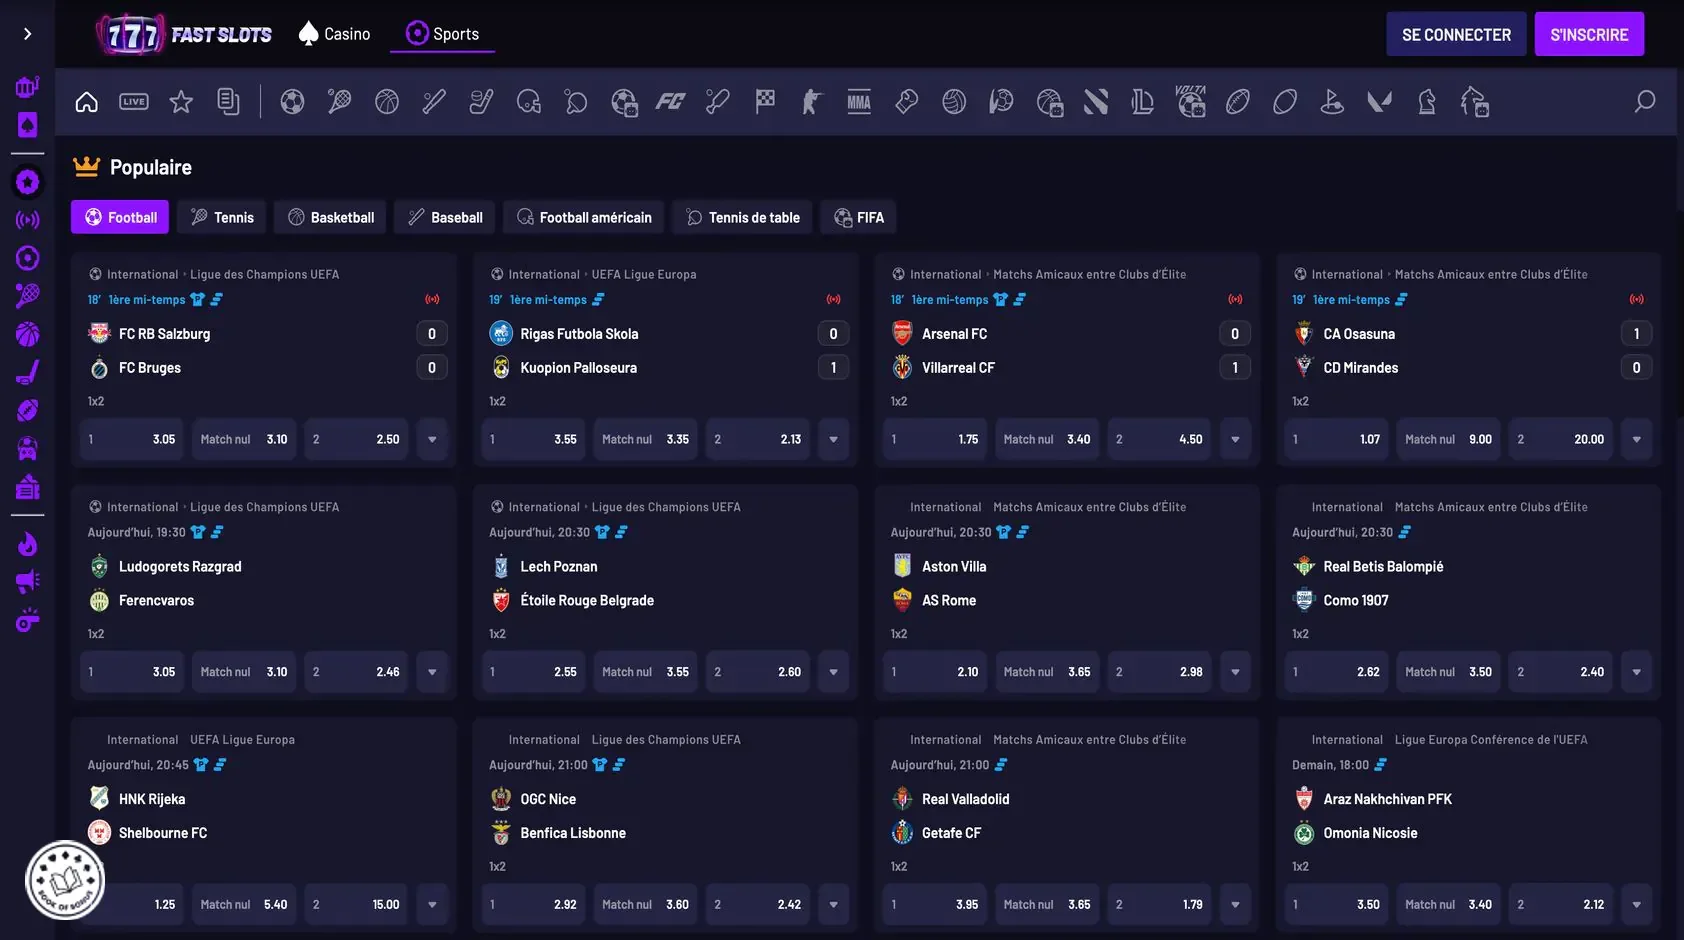Bet on CD Mirandes win at 20.00
1684x940 pixels.
pos(1560,439)
